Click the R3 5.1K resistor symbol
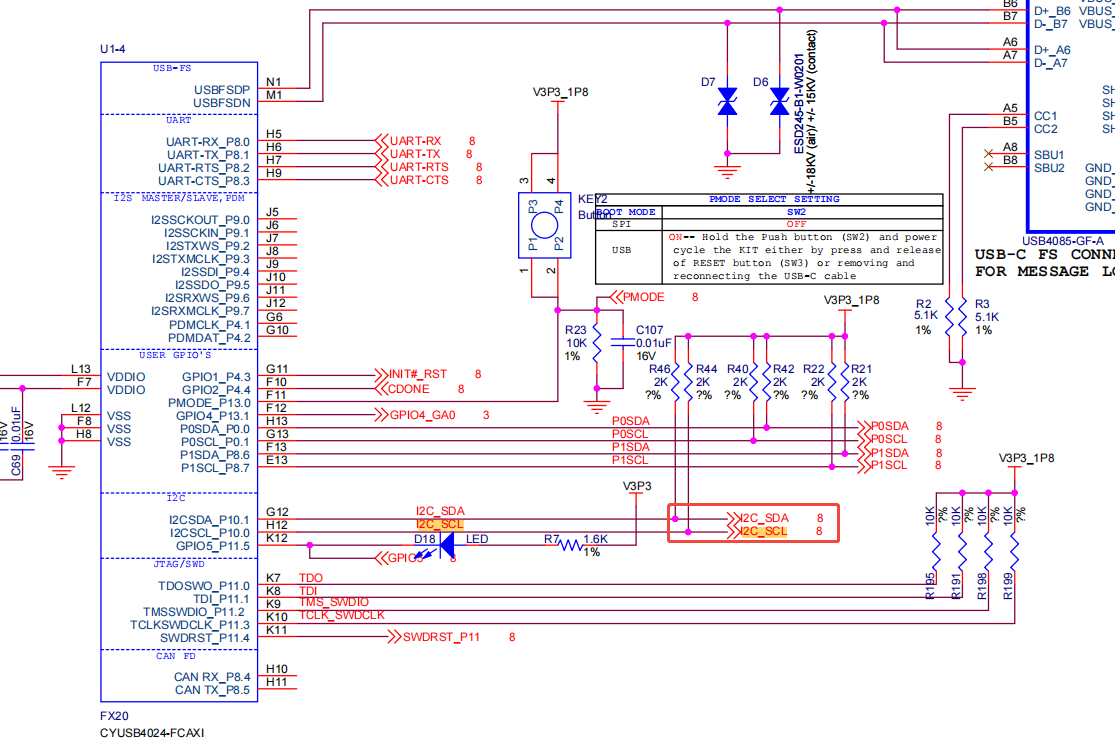Image resolution: width=1115 pixels, height=753 pixels. coord(962,316)
